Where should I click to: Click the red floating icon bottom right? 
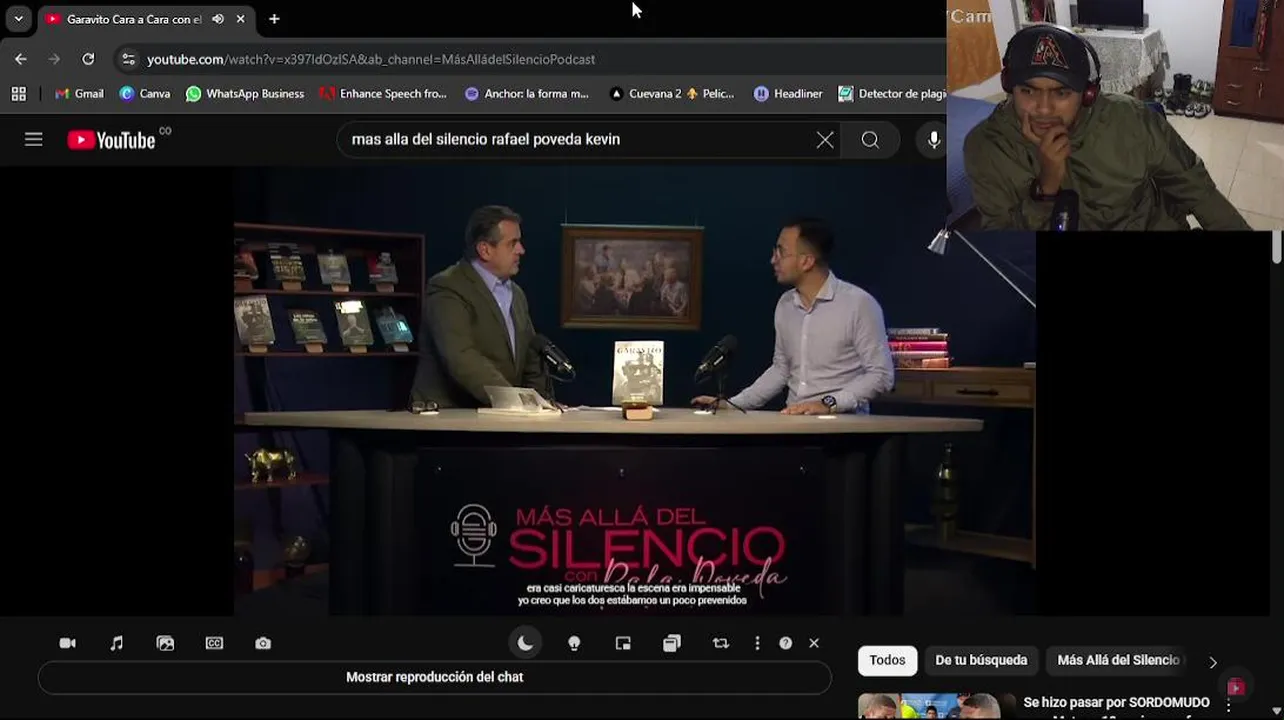pos(1236,687)
